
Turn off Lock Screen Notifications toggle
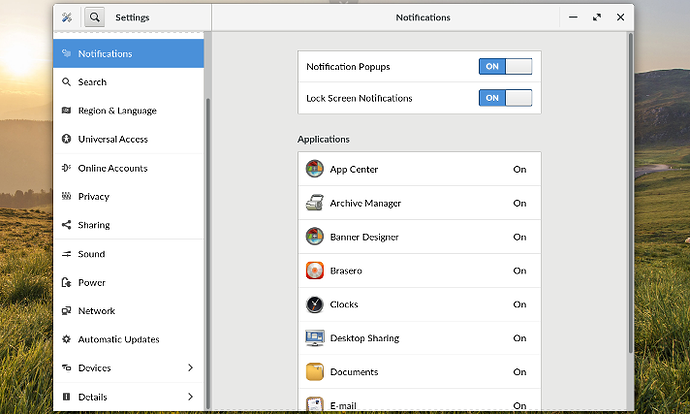pyautogui.click(x=505, y=98)
